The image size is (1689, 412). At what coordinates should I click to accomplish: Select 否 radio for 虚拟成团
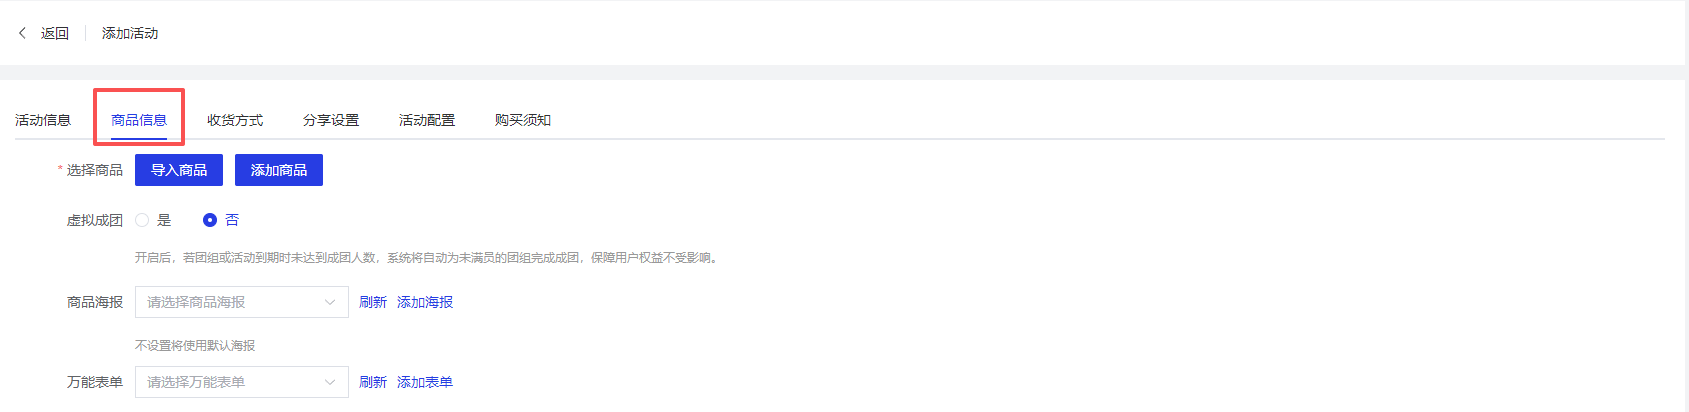210,220
